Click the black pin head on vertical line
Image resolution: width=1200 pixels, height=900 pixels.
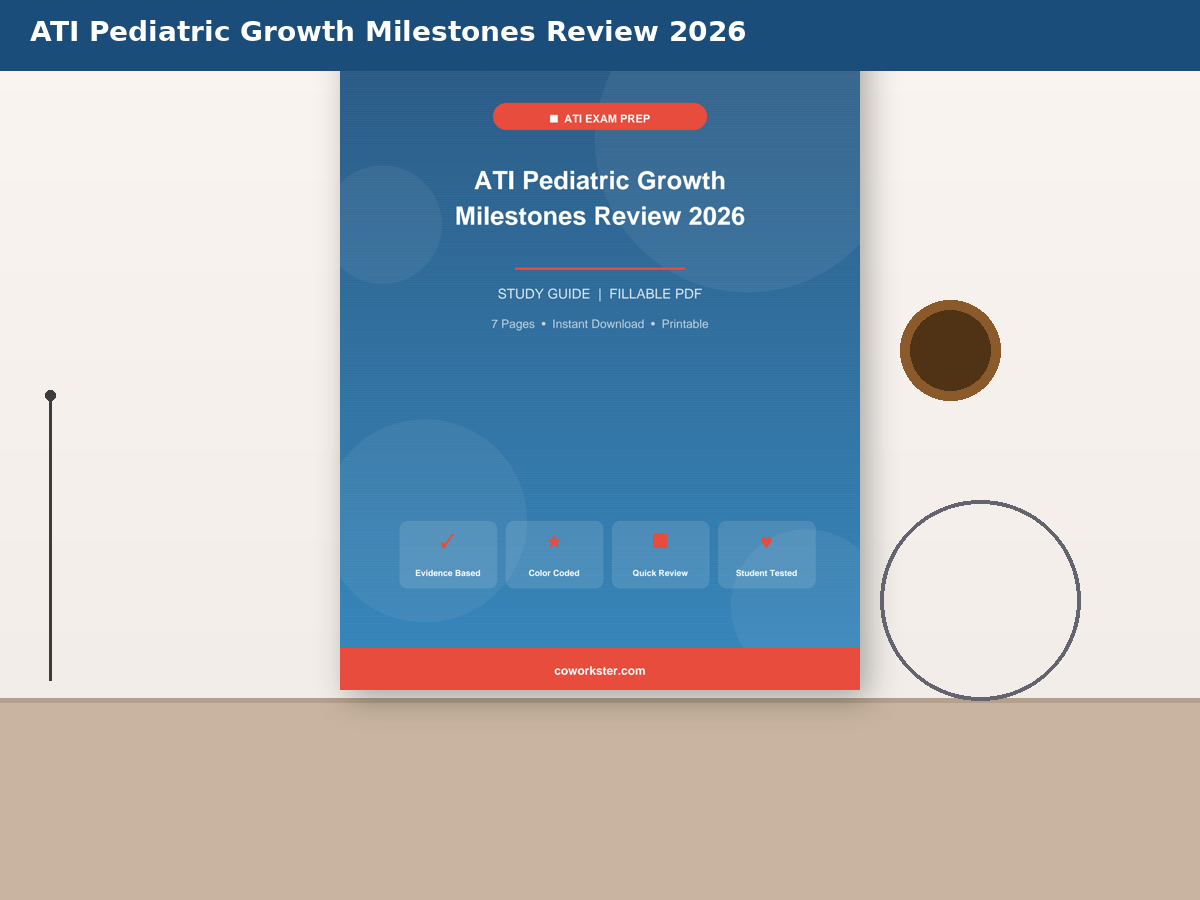tap(50, 395)
